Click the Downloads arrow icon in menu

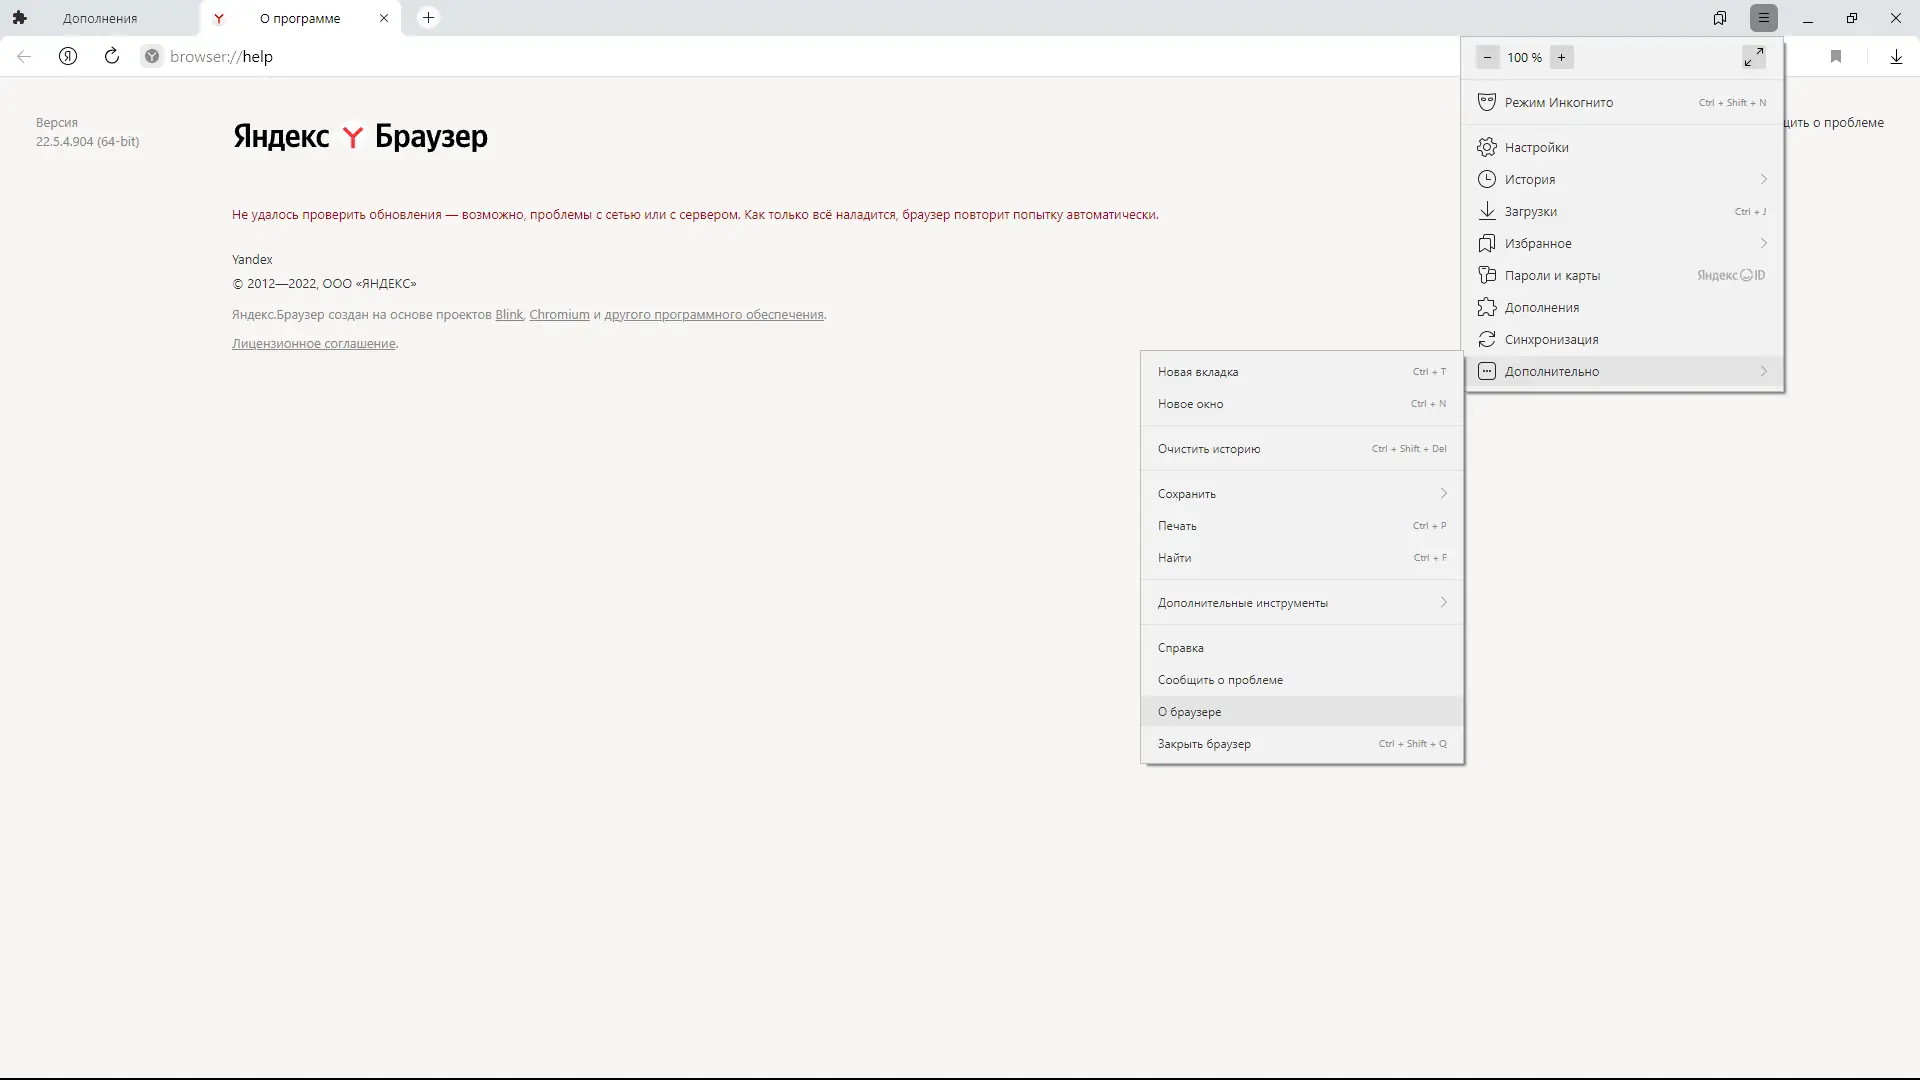[1487, 211]
